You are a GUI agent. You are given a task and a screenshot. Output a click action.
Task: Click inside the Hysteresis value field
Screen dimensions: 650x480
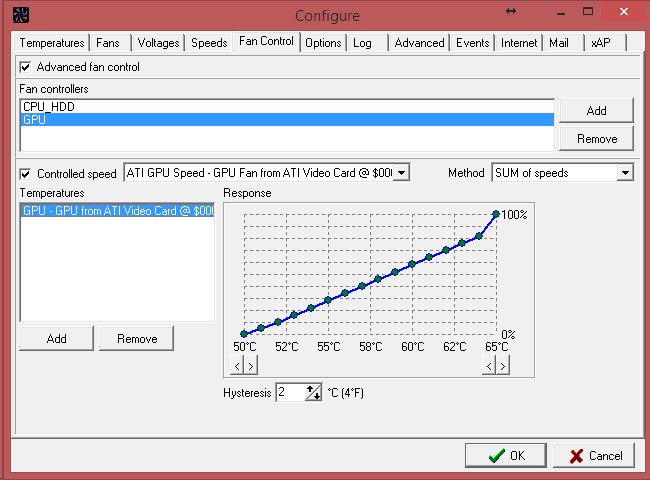[289, 393]
